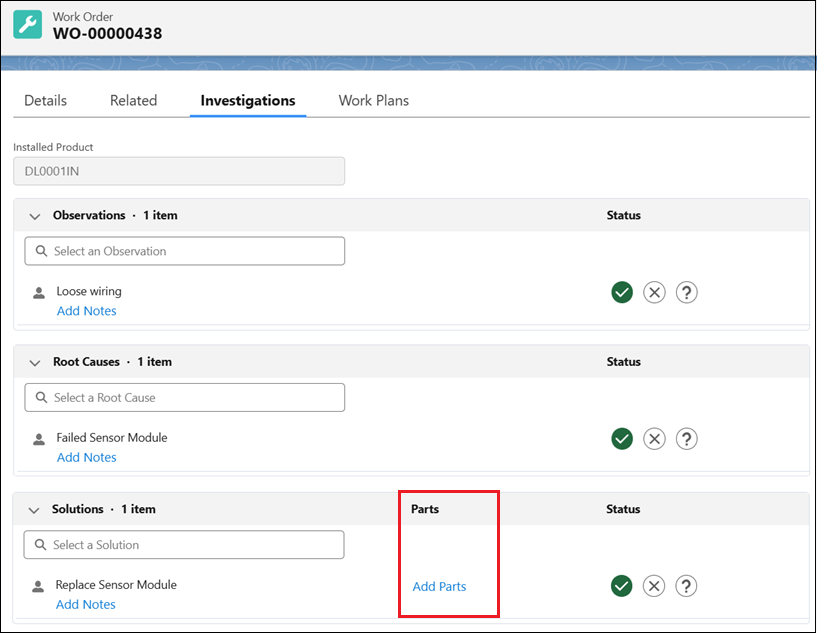Click Status header in Root Causes section
The image size is (817, 634).
pyautogui.click(x=624, y=362)
